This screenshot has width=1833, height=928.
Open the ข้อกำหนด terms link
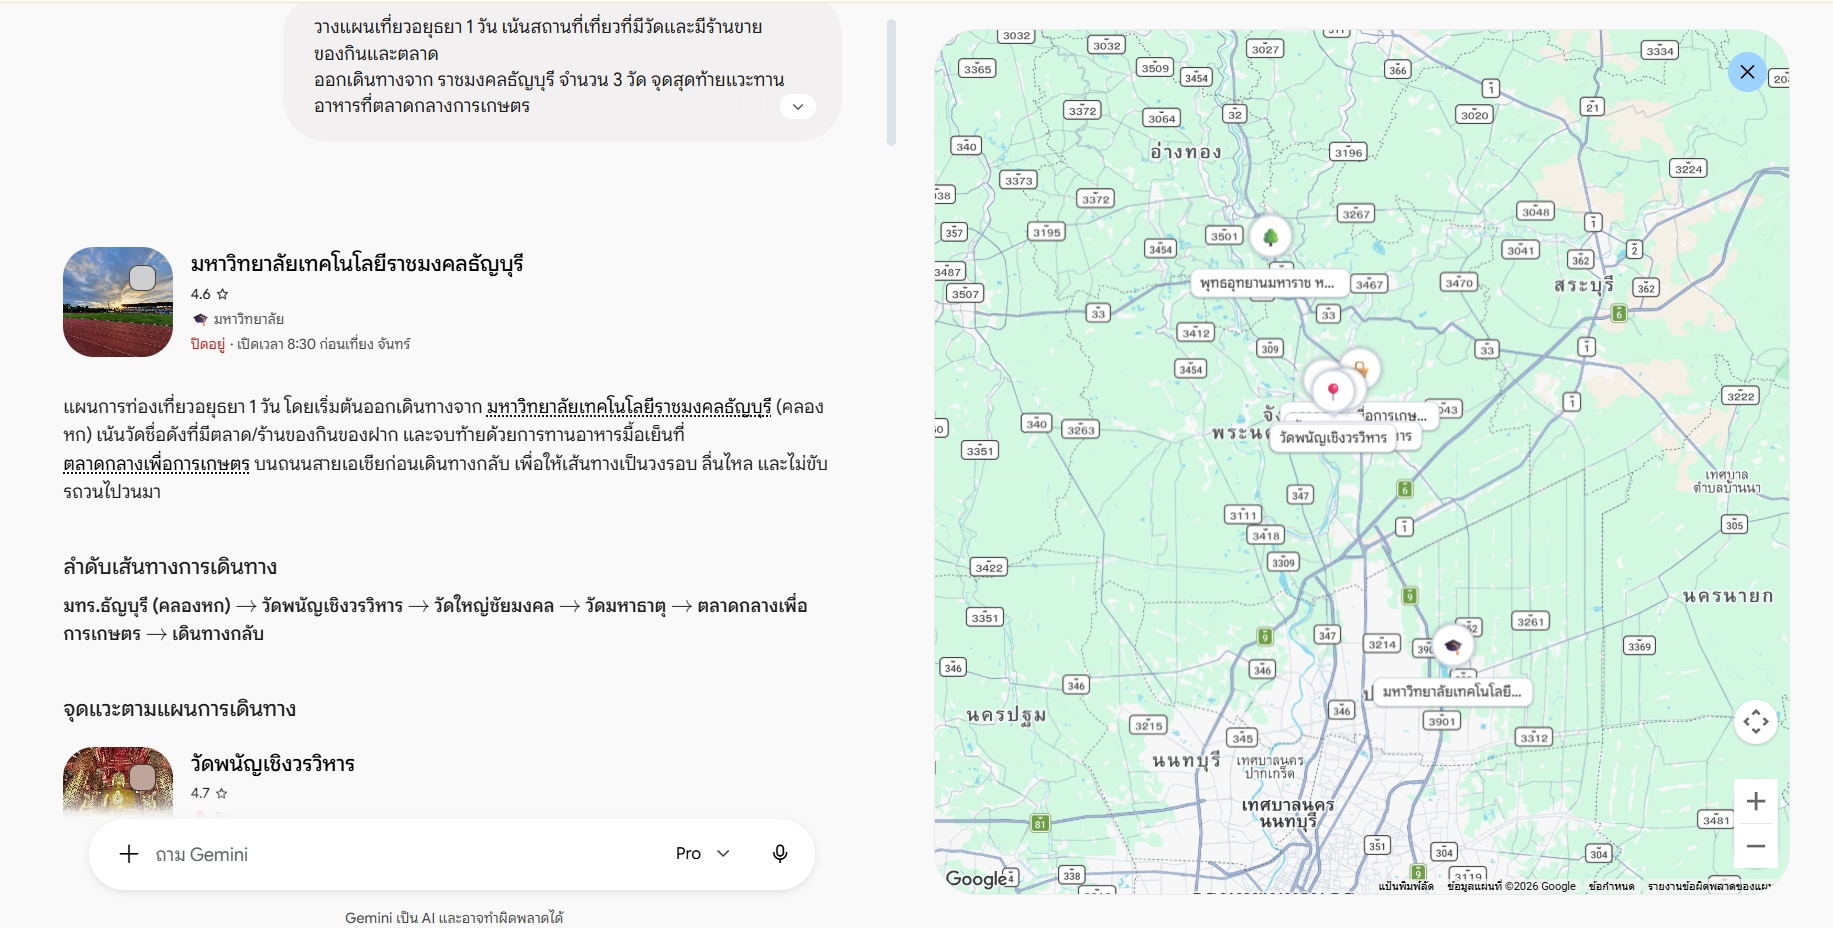(x=1611, y=886)
